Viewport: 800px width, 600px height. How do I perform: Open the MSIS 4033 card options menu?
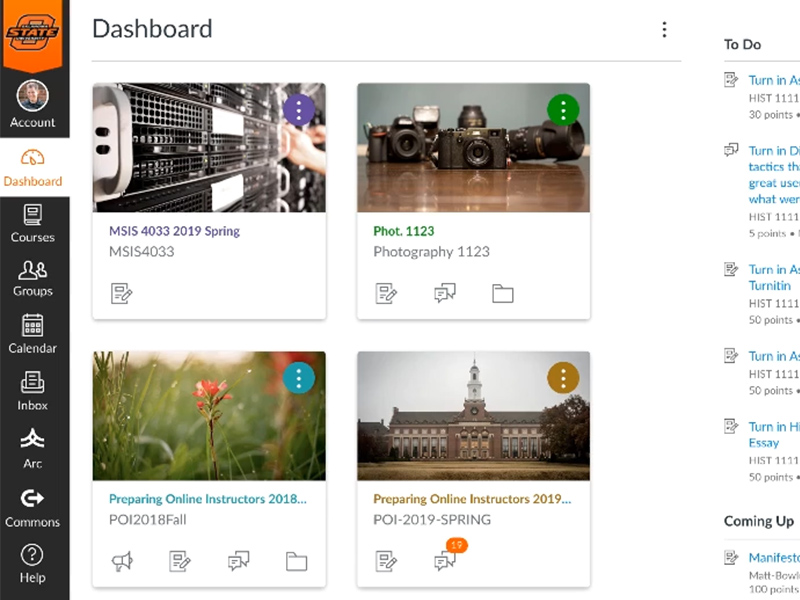299,111
